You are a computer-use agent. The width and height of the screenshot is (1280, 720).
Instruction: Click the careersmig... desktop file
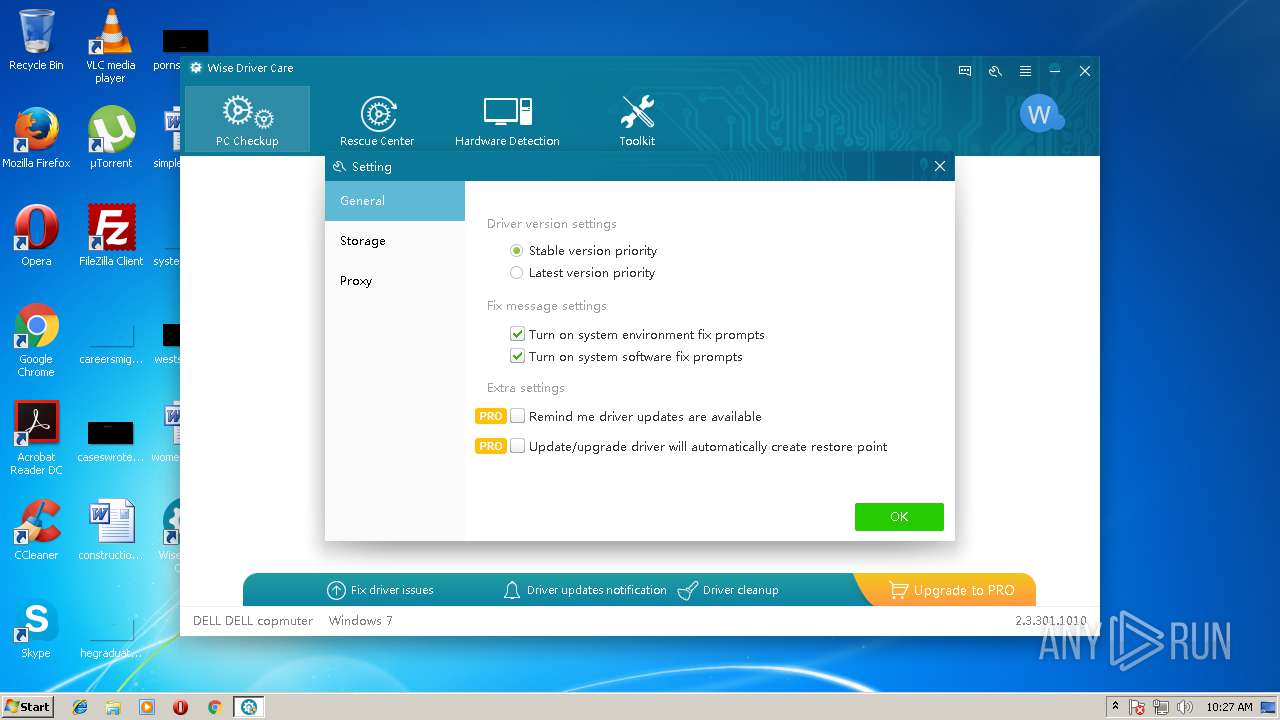(110, 344)
